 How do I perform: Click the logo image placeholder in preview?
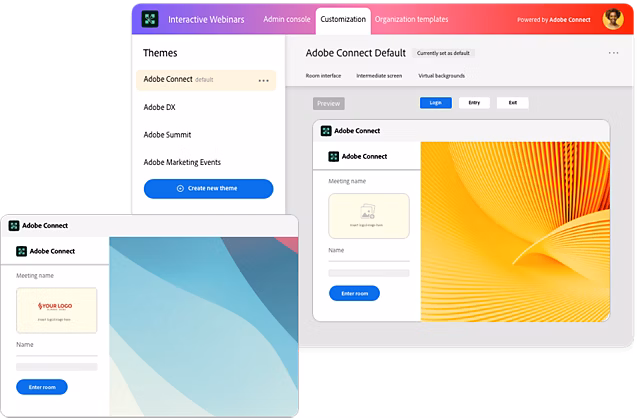point(369,216)
